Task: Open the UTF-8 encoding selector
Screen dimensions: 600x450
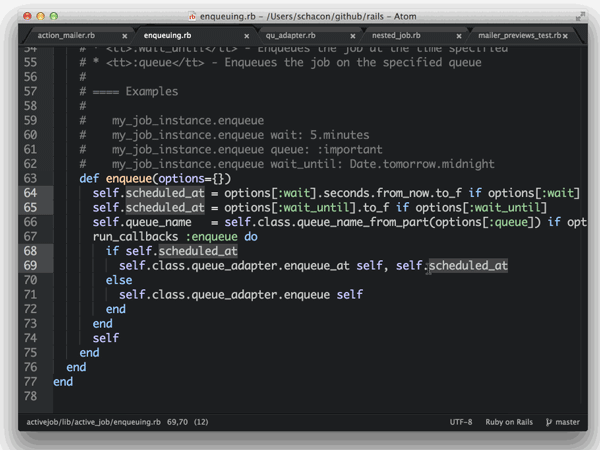Action: pos(461,423)
